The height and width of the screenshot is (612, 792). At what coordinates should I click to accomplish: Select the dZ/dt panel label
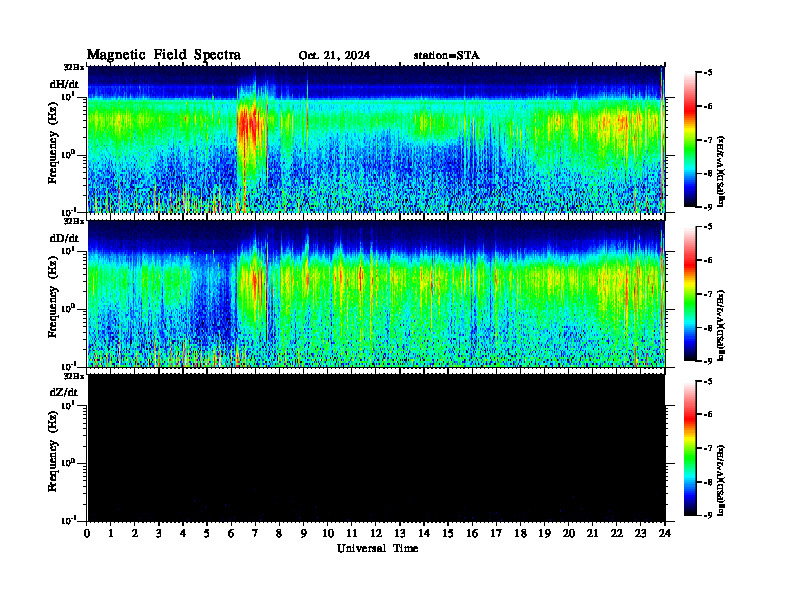tap(64, 392)
